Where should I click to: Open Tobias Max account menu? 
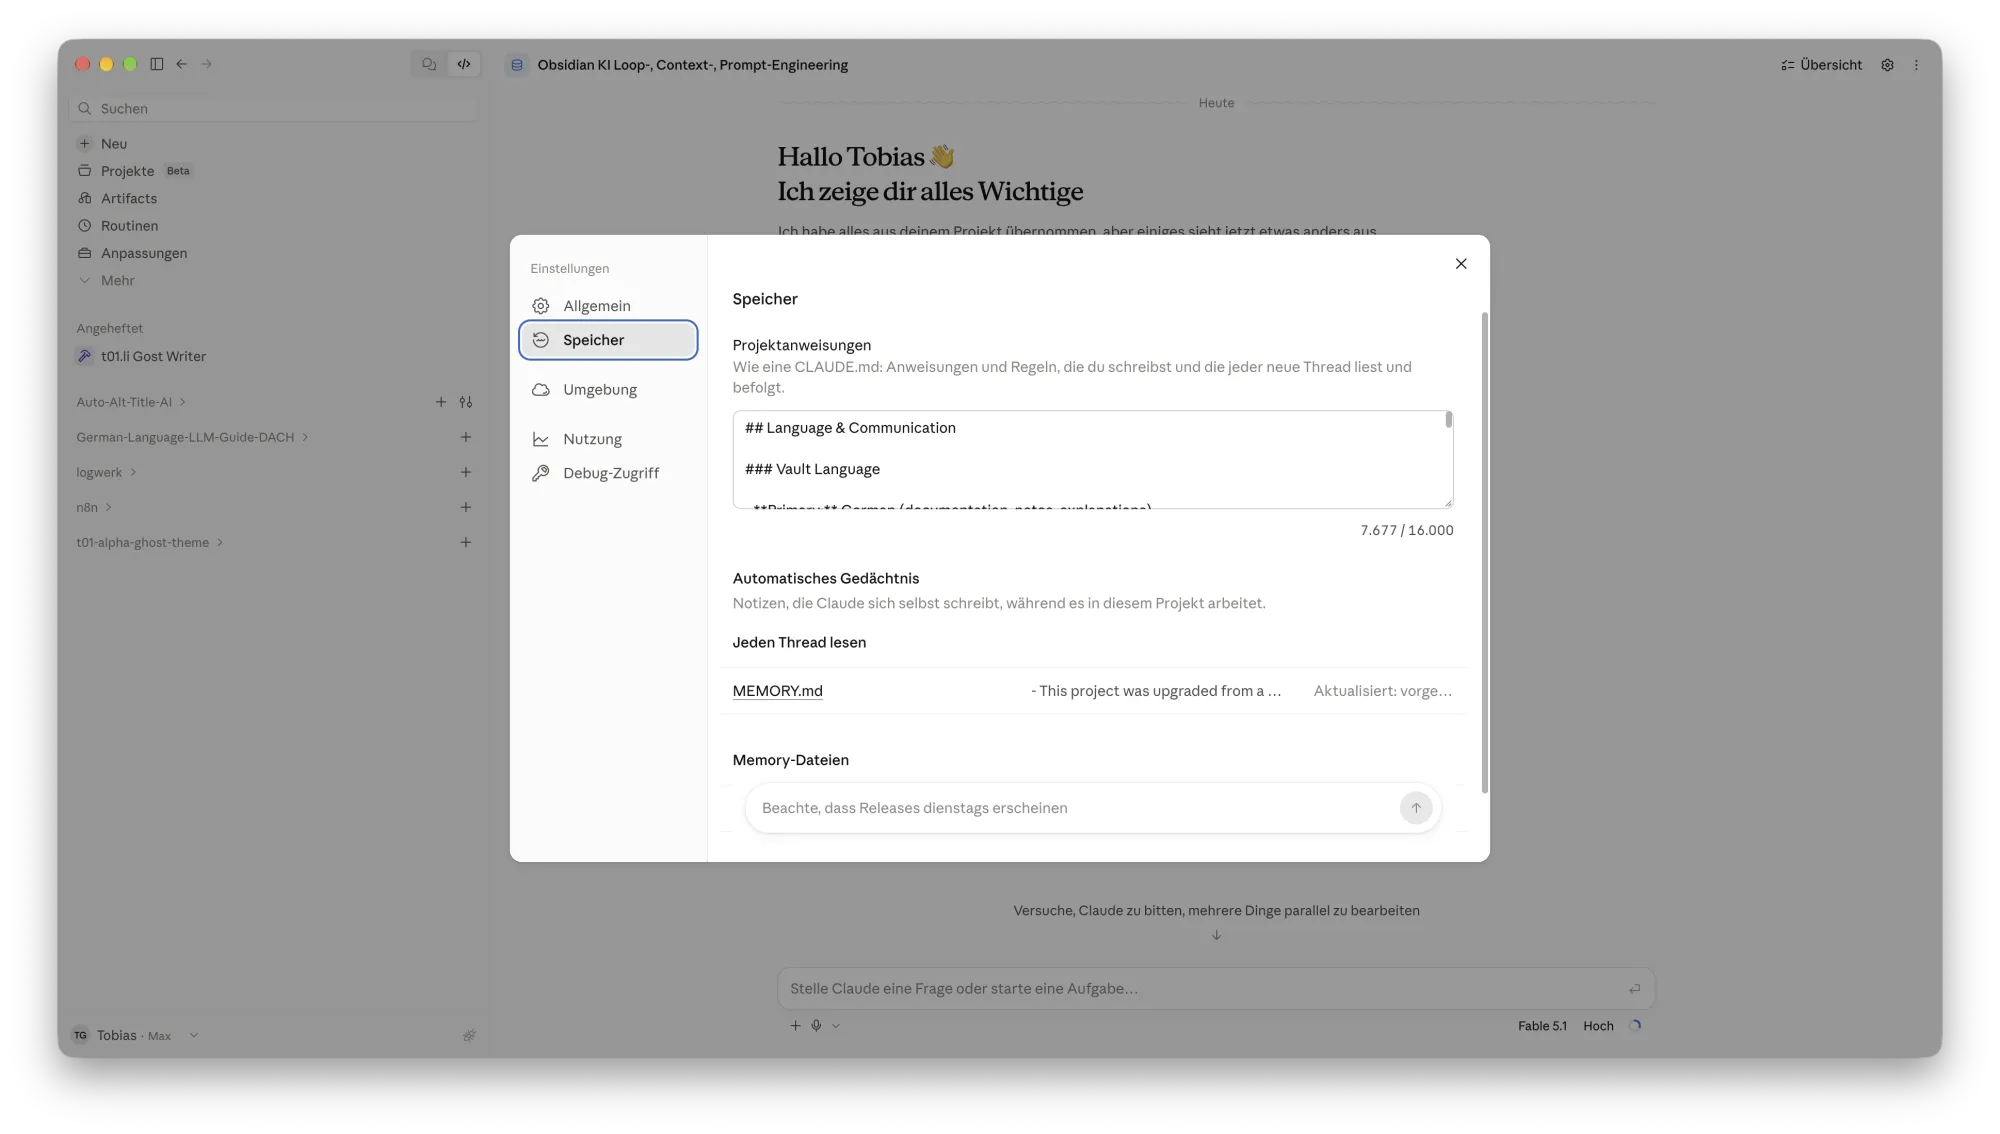click(x=135, y=1036)
